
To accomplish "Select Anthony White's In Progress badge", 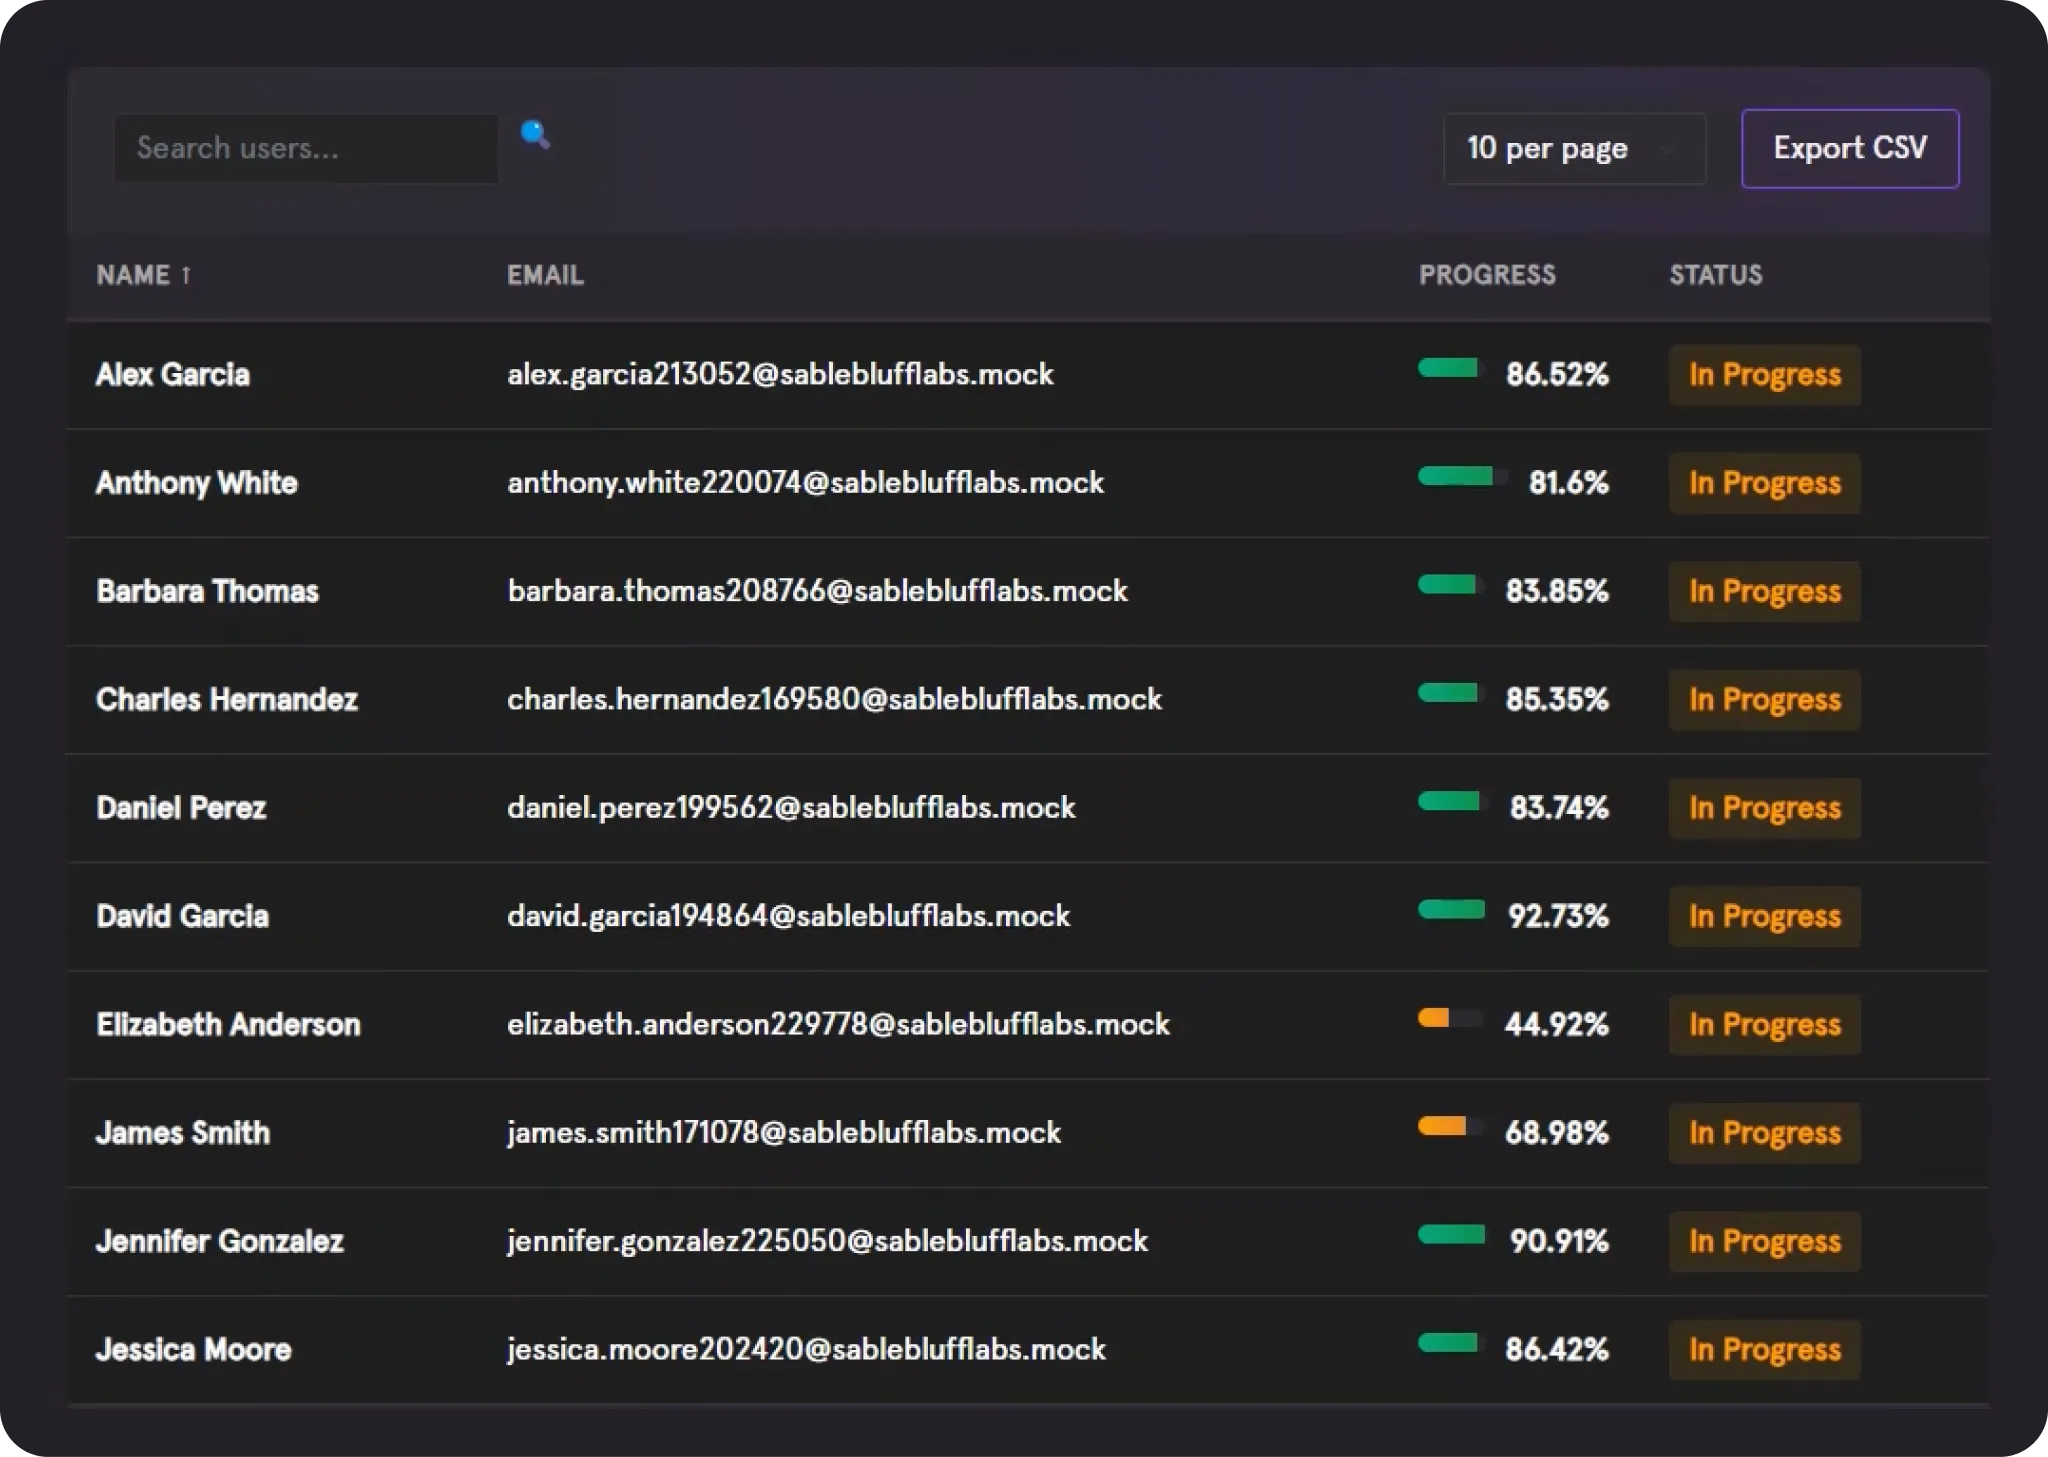I will [x=1764, y=483].
